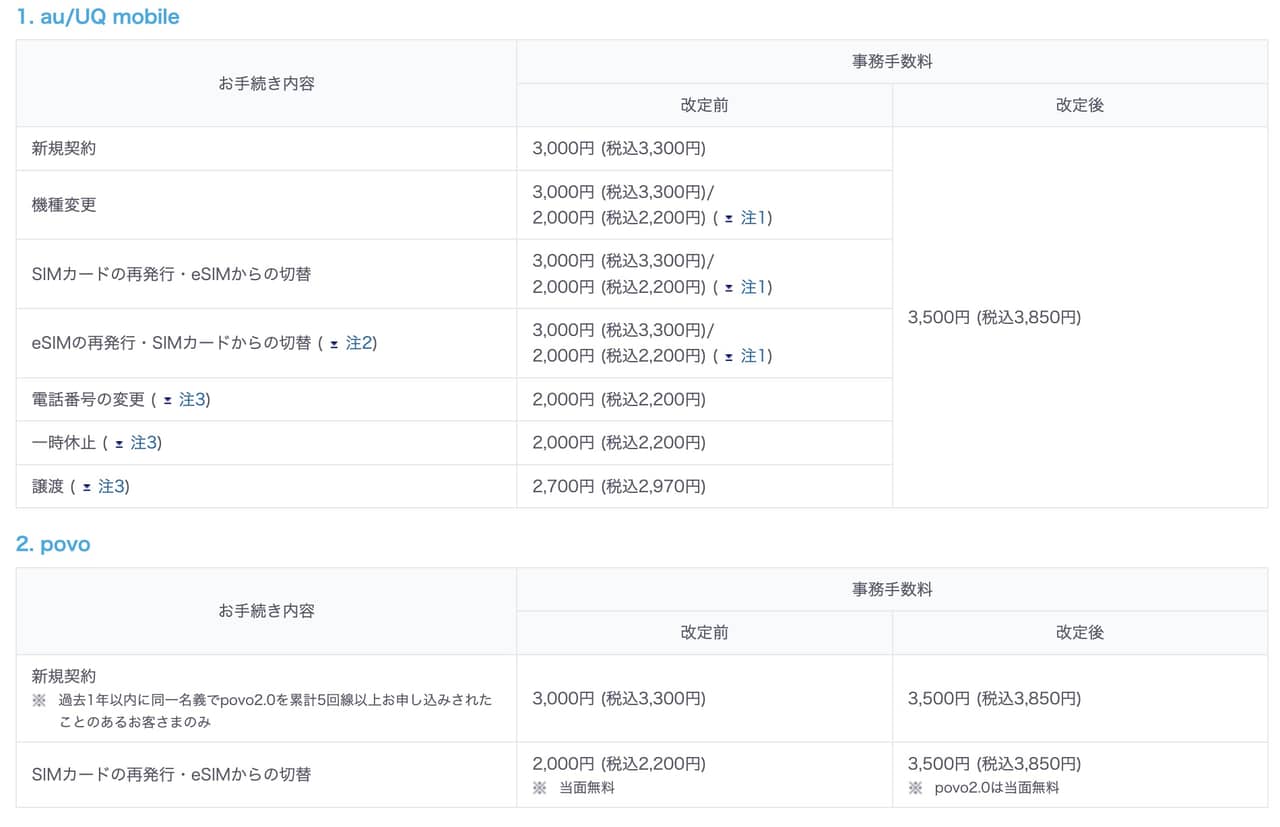Click the arrow icon before 注2
The width and height of the screenshot is (1280, 827).
click(334, 344)
